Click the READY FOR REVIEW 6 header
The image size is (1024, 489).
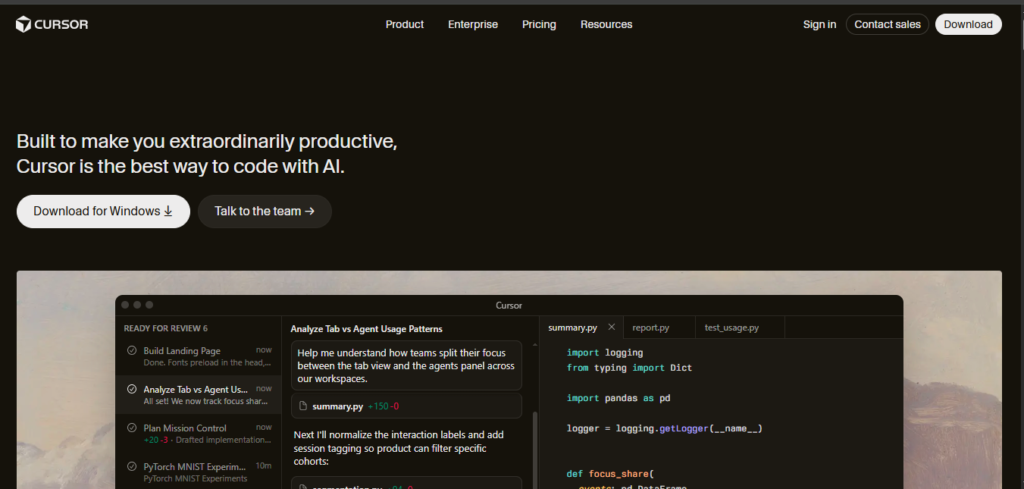(165, 328)
